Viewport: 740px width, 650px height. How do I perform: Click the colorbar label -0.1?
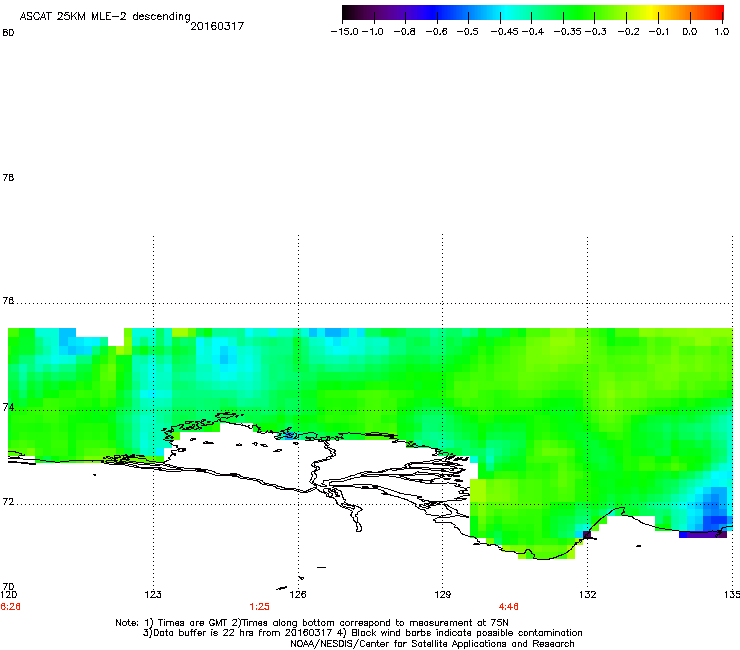[659, 32]
